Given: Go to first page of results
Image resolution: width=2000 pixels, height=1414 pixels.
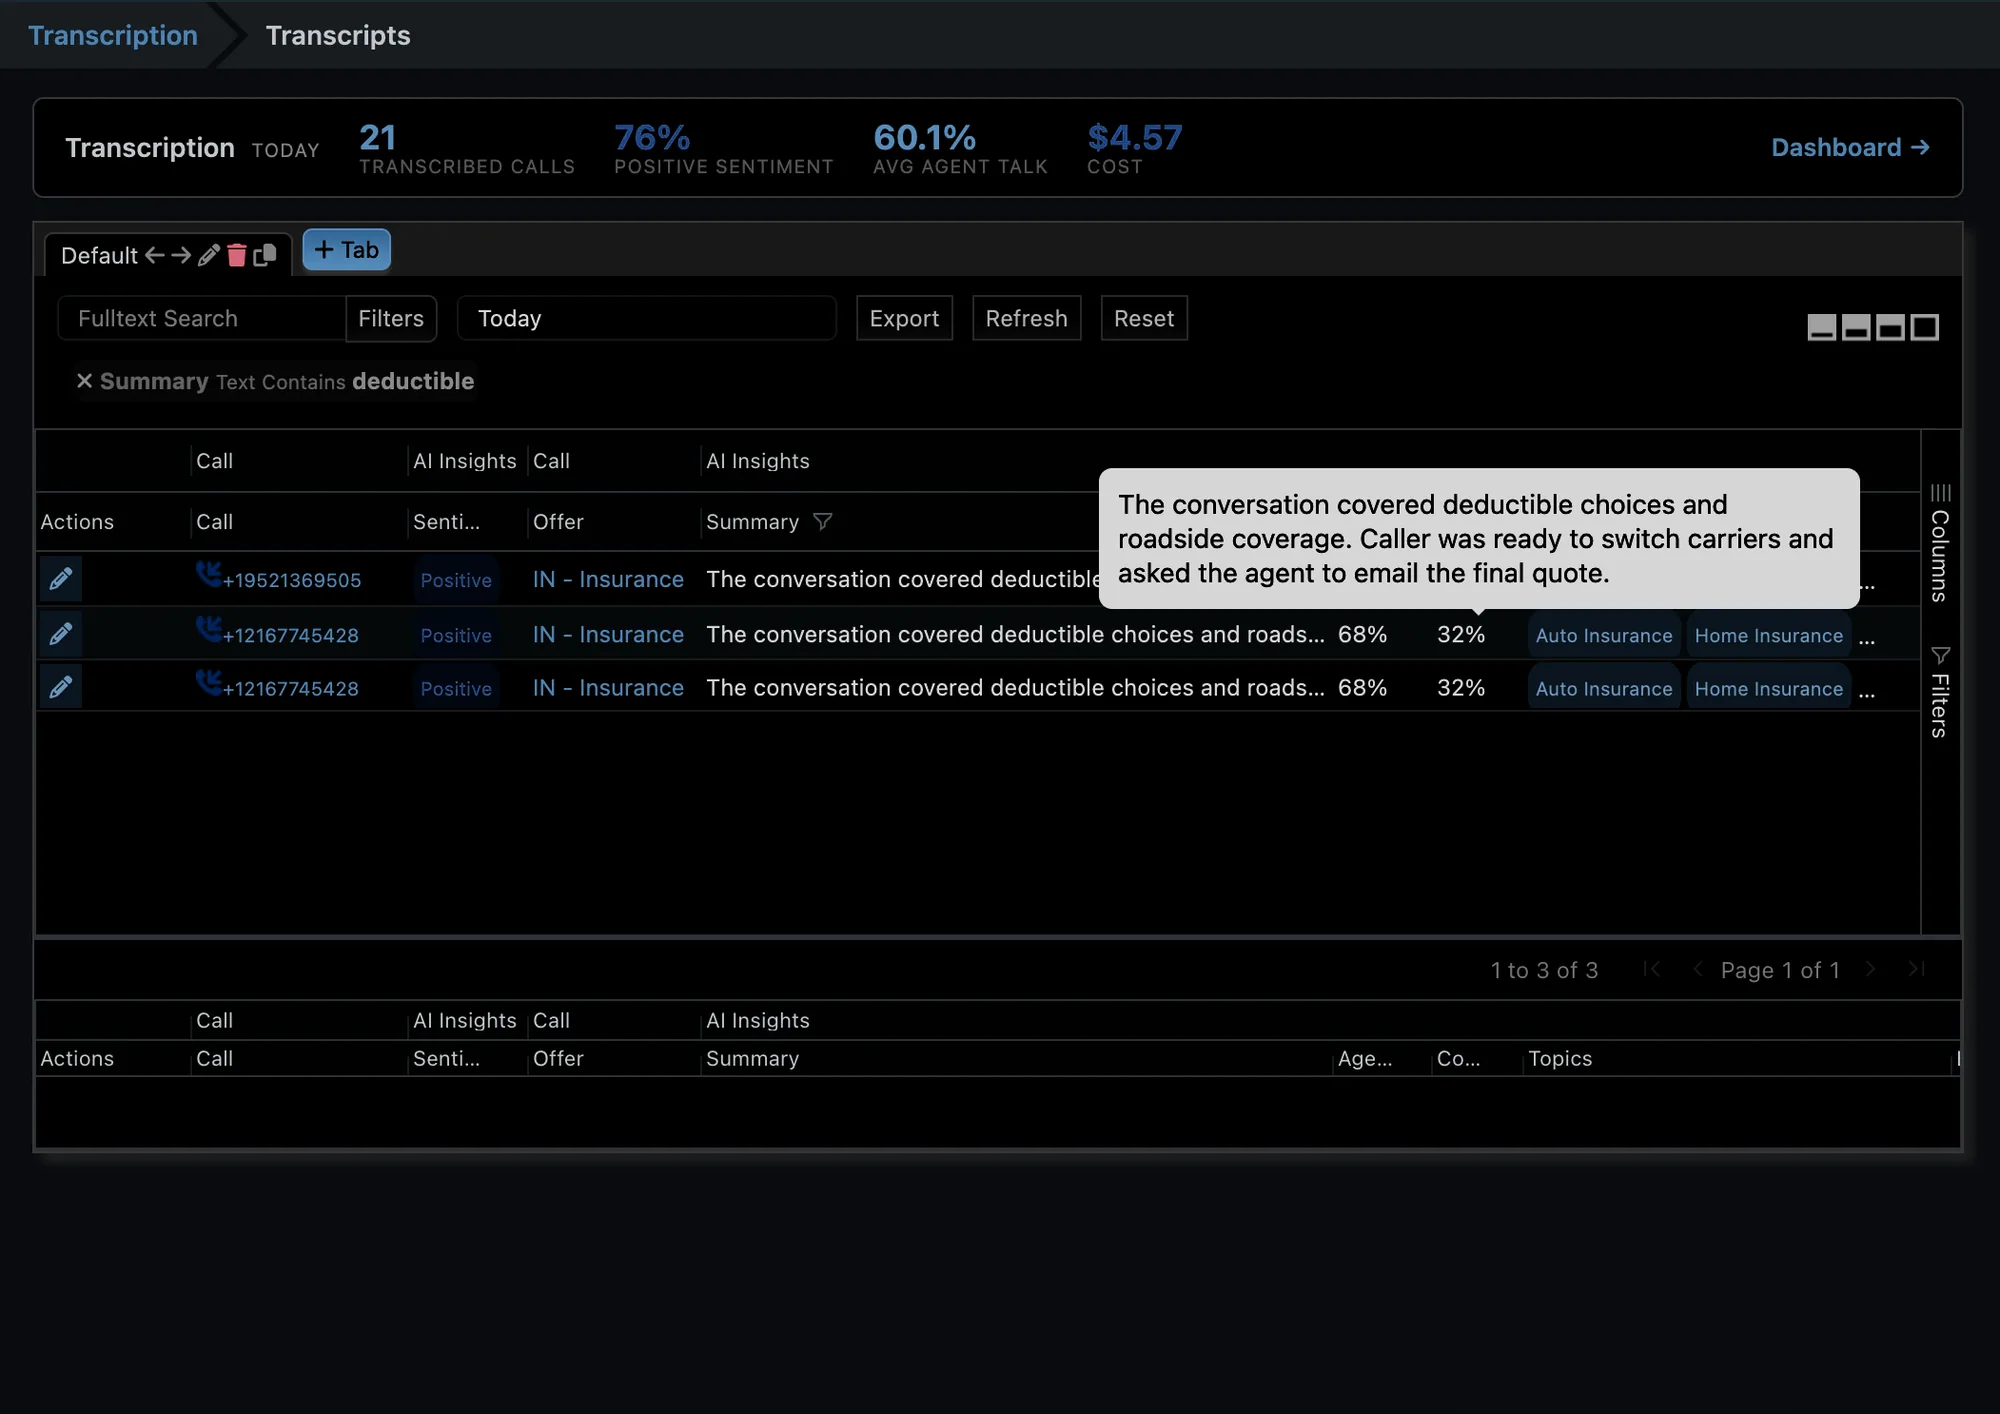Looking at the screenshot, I should (x=1652, y=969).
